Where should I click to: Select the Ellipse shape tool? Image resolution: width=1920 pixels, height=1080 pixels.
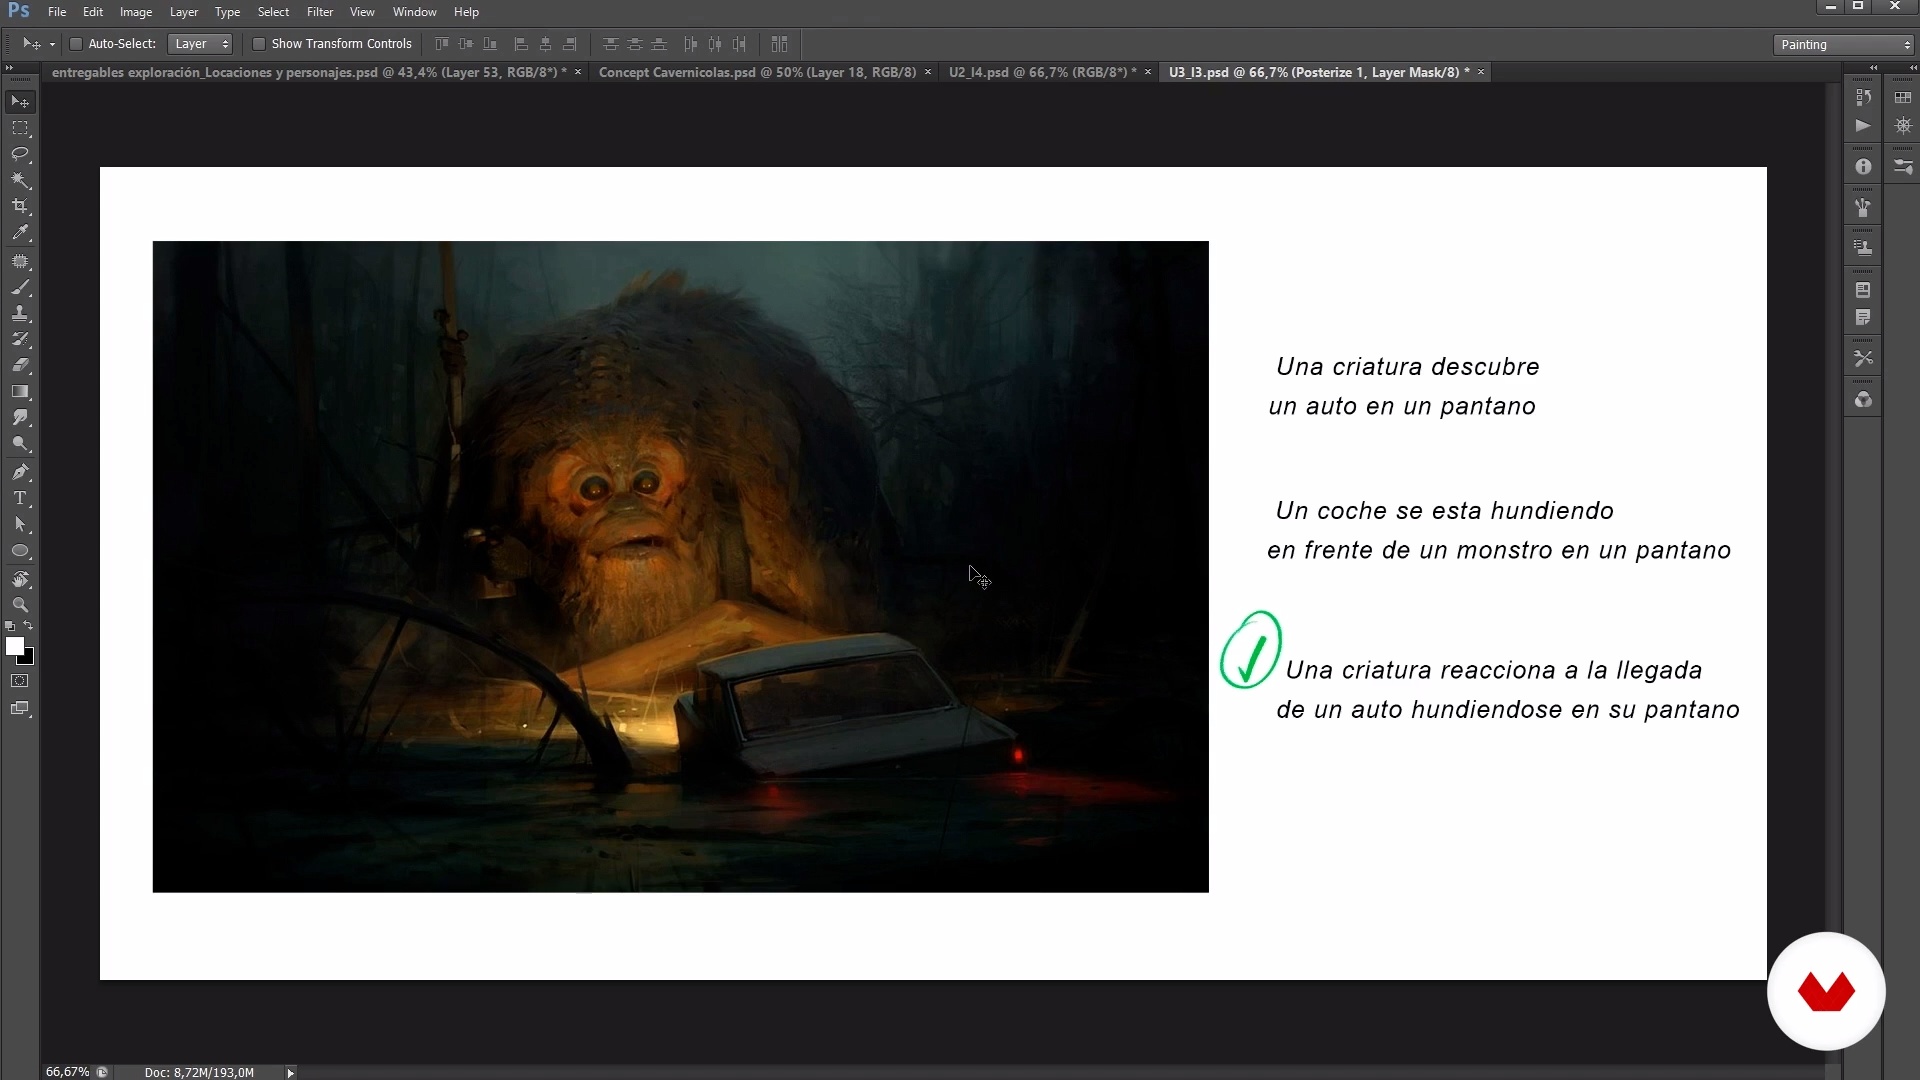click(x=20, y=550)
